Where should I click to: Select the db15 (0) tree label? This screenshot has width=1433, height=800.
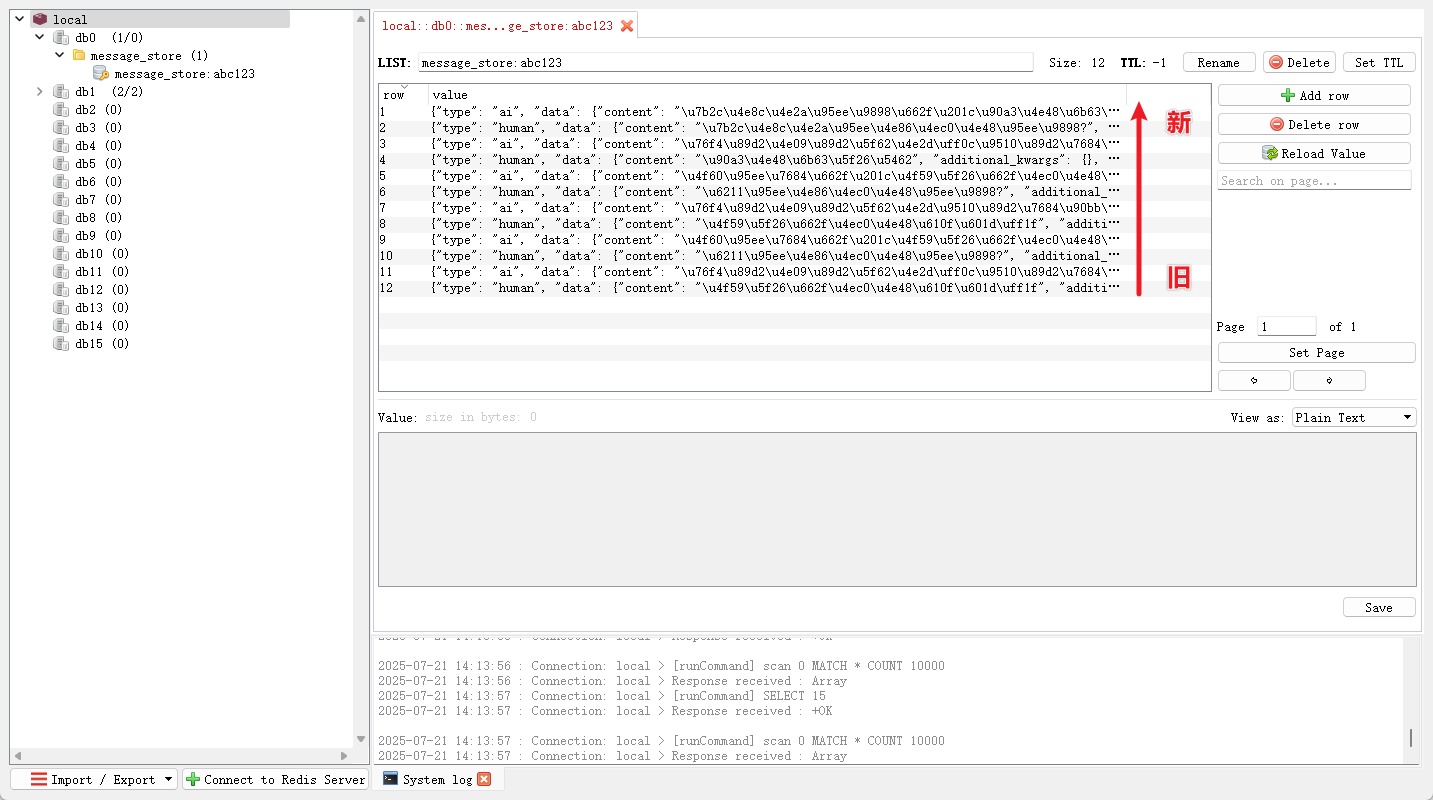[x=101, y=344]
